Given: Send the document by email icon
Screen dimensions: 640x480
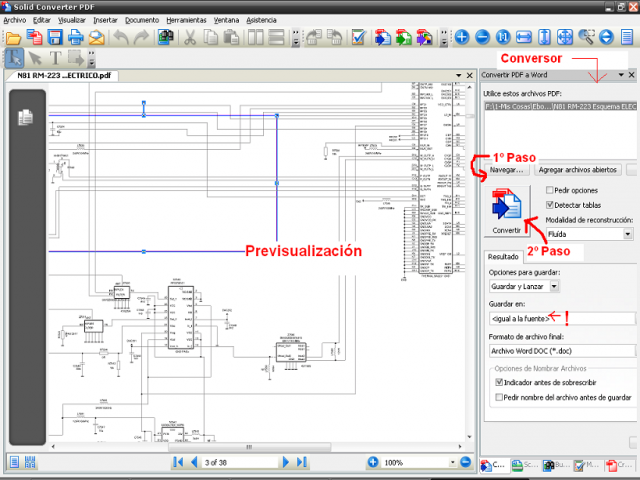Looking at the screenshot, I should point(96,38).
